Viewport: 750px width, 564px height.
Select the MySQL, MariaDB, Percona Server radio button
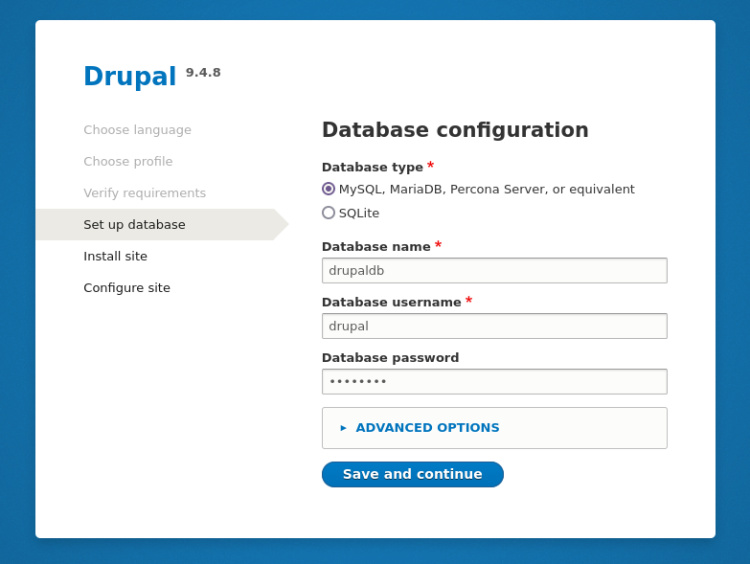click(328, 189)
